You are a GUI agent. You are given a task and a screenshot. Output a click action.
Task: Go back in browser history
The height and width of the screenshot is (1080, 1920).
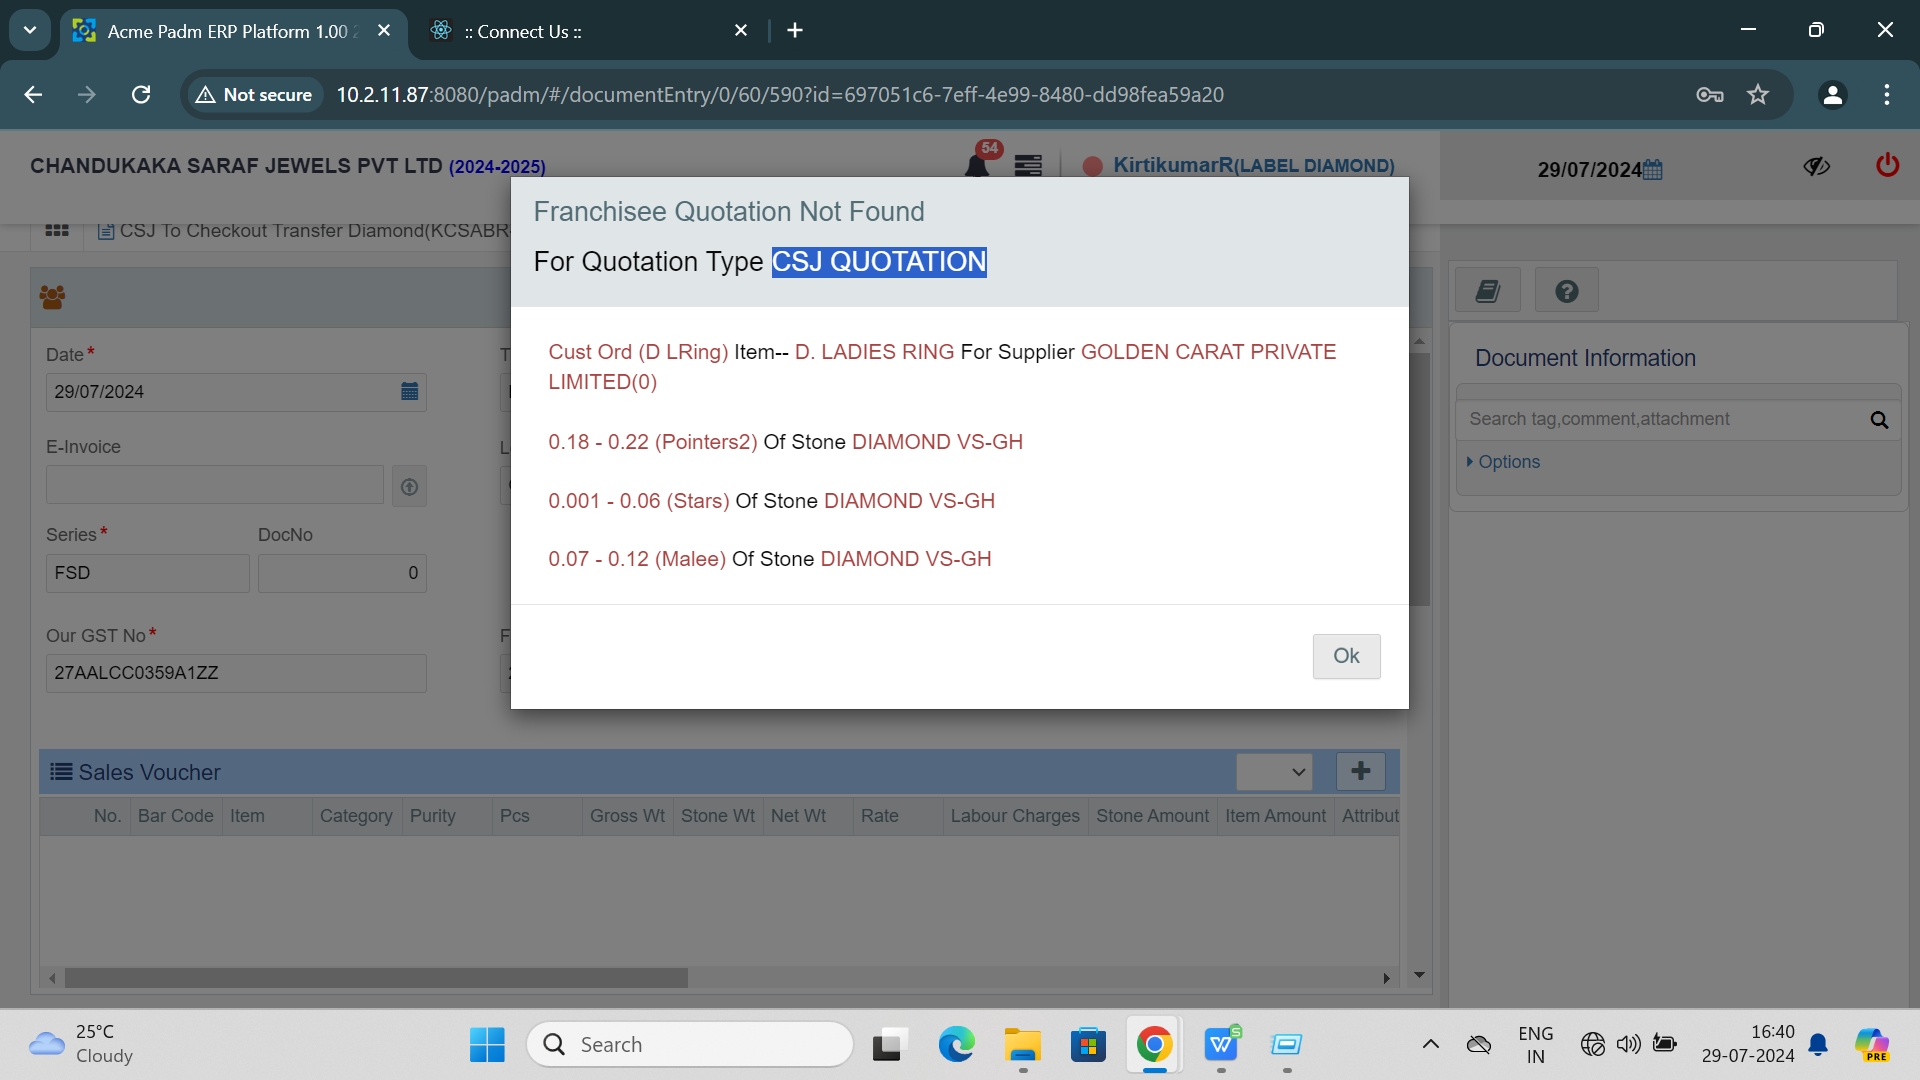(x=33, y=94)
